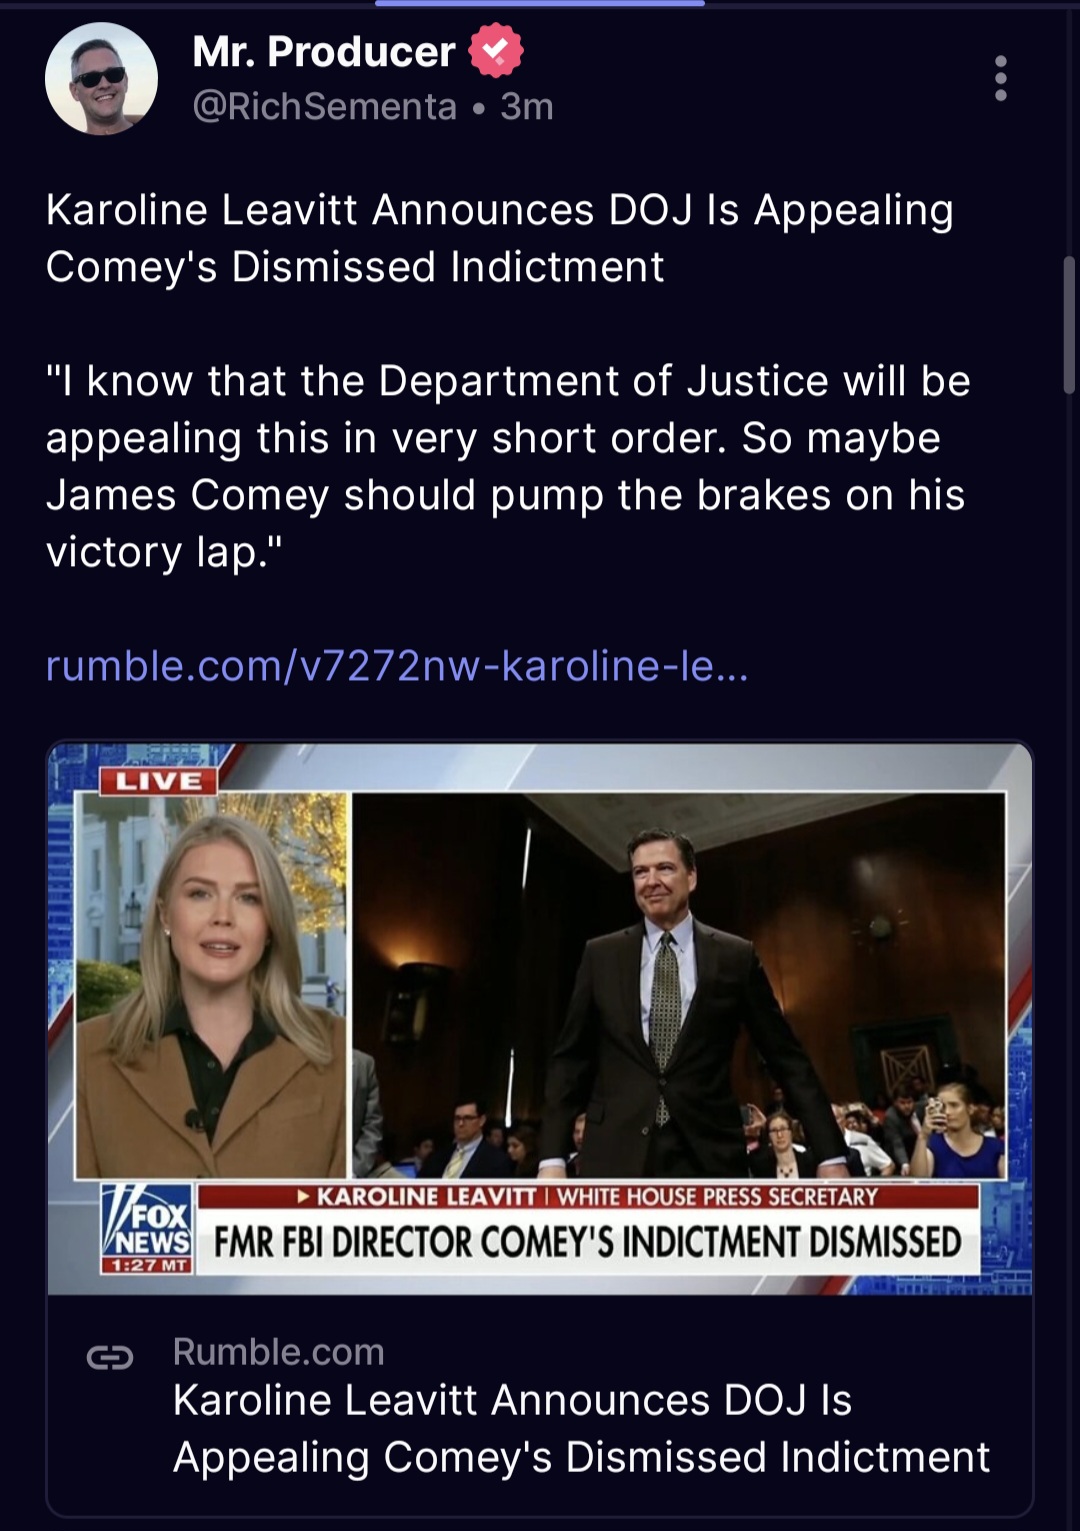Screen dimensions: 1080x1531
Task: Click the Comey's Indictment Dismissed chyron headline
Action: pyautogui.click(x=588, y=1242)
